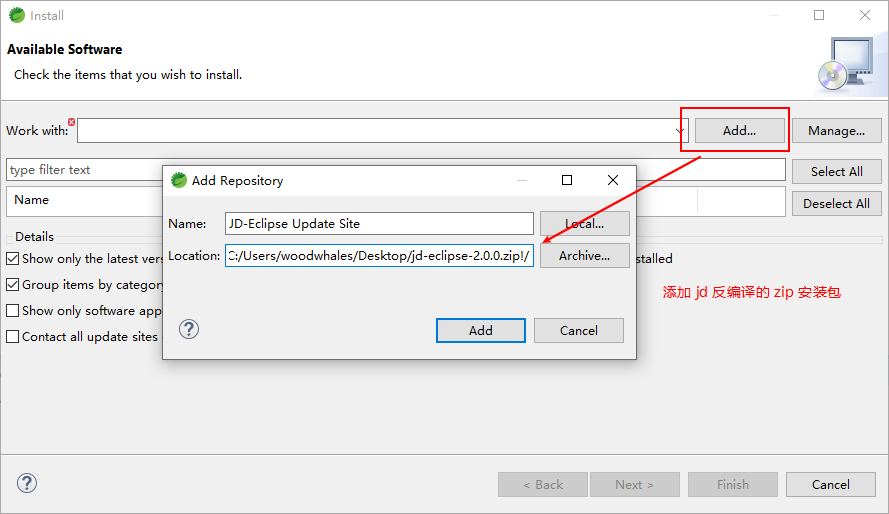Click Deselect All button
Image resolution: width=889 pixels, height=514 pixels.
(x=837, y=204)
